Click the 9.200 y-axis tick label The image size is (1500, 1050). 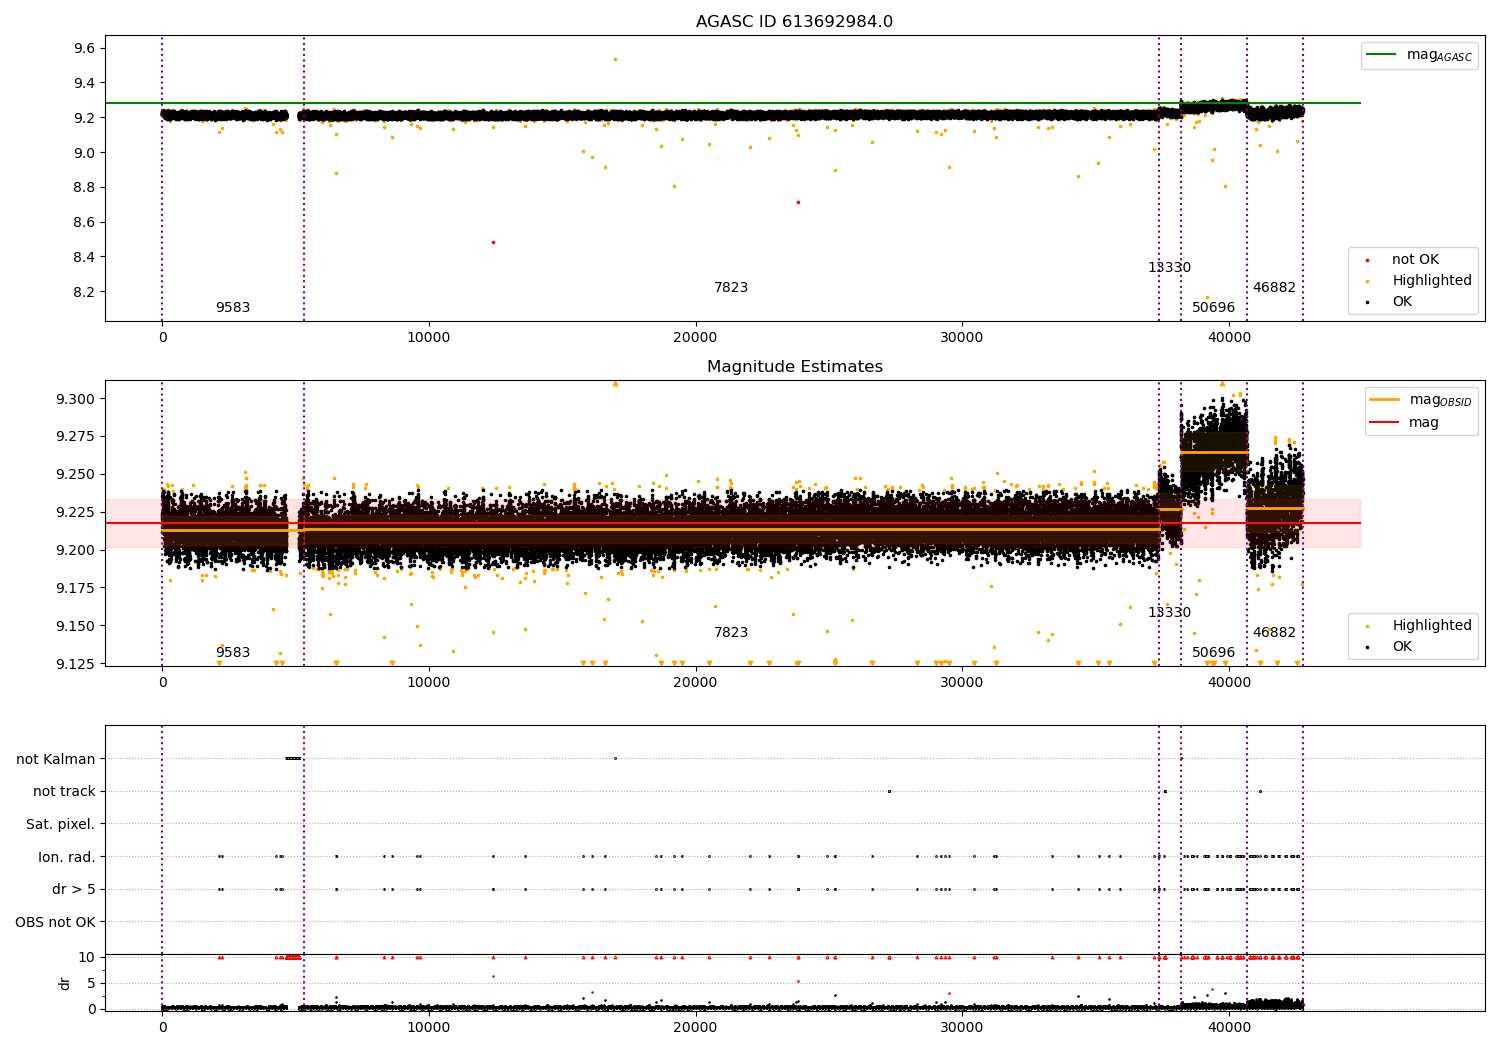click(76, 550)
